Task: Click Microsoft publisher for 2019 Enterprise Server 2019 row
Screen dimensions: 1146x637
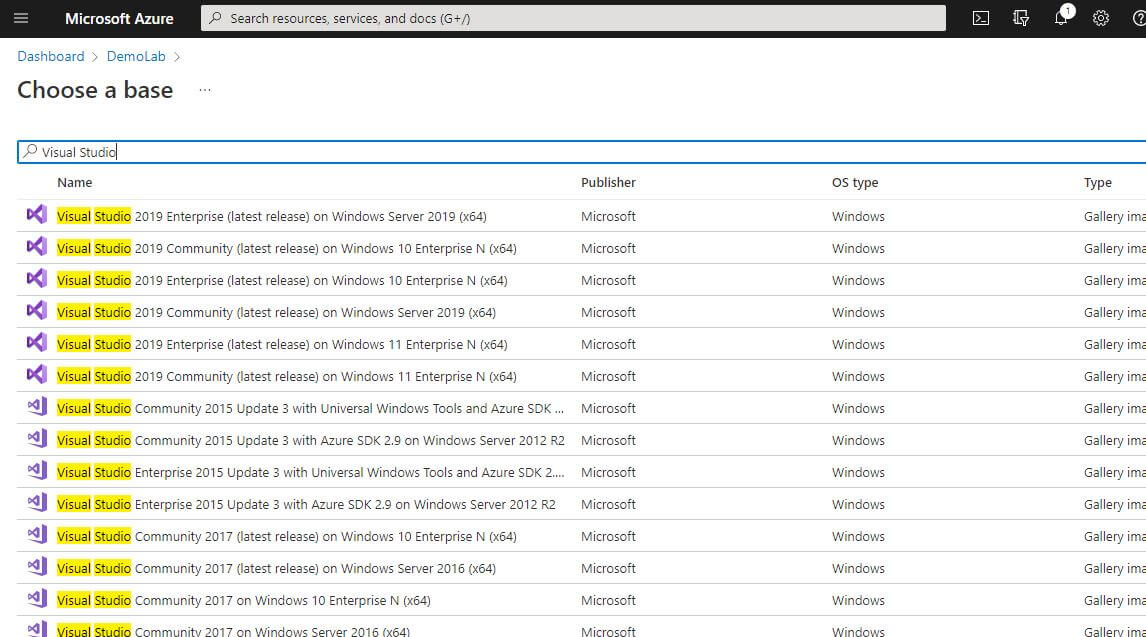Action: 608,216
